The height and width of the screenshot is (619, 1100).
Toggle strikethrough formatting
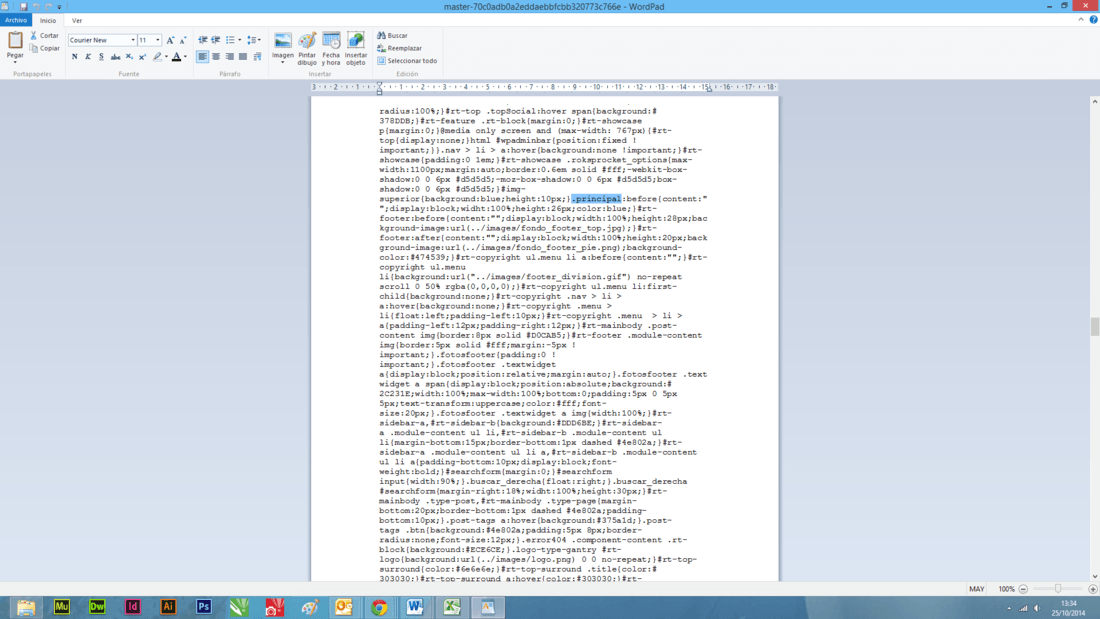pos(115,57)
